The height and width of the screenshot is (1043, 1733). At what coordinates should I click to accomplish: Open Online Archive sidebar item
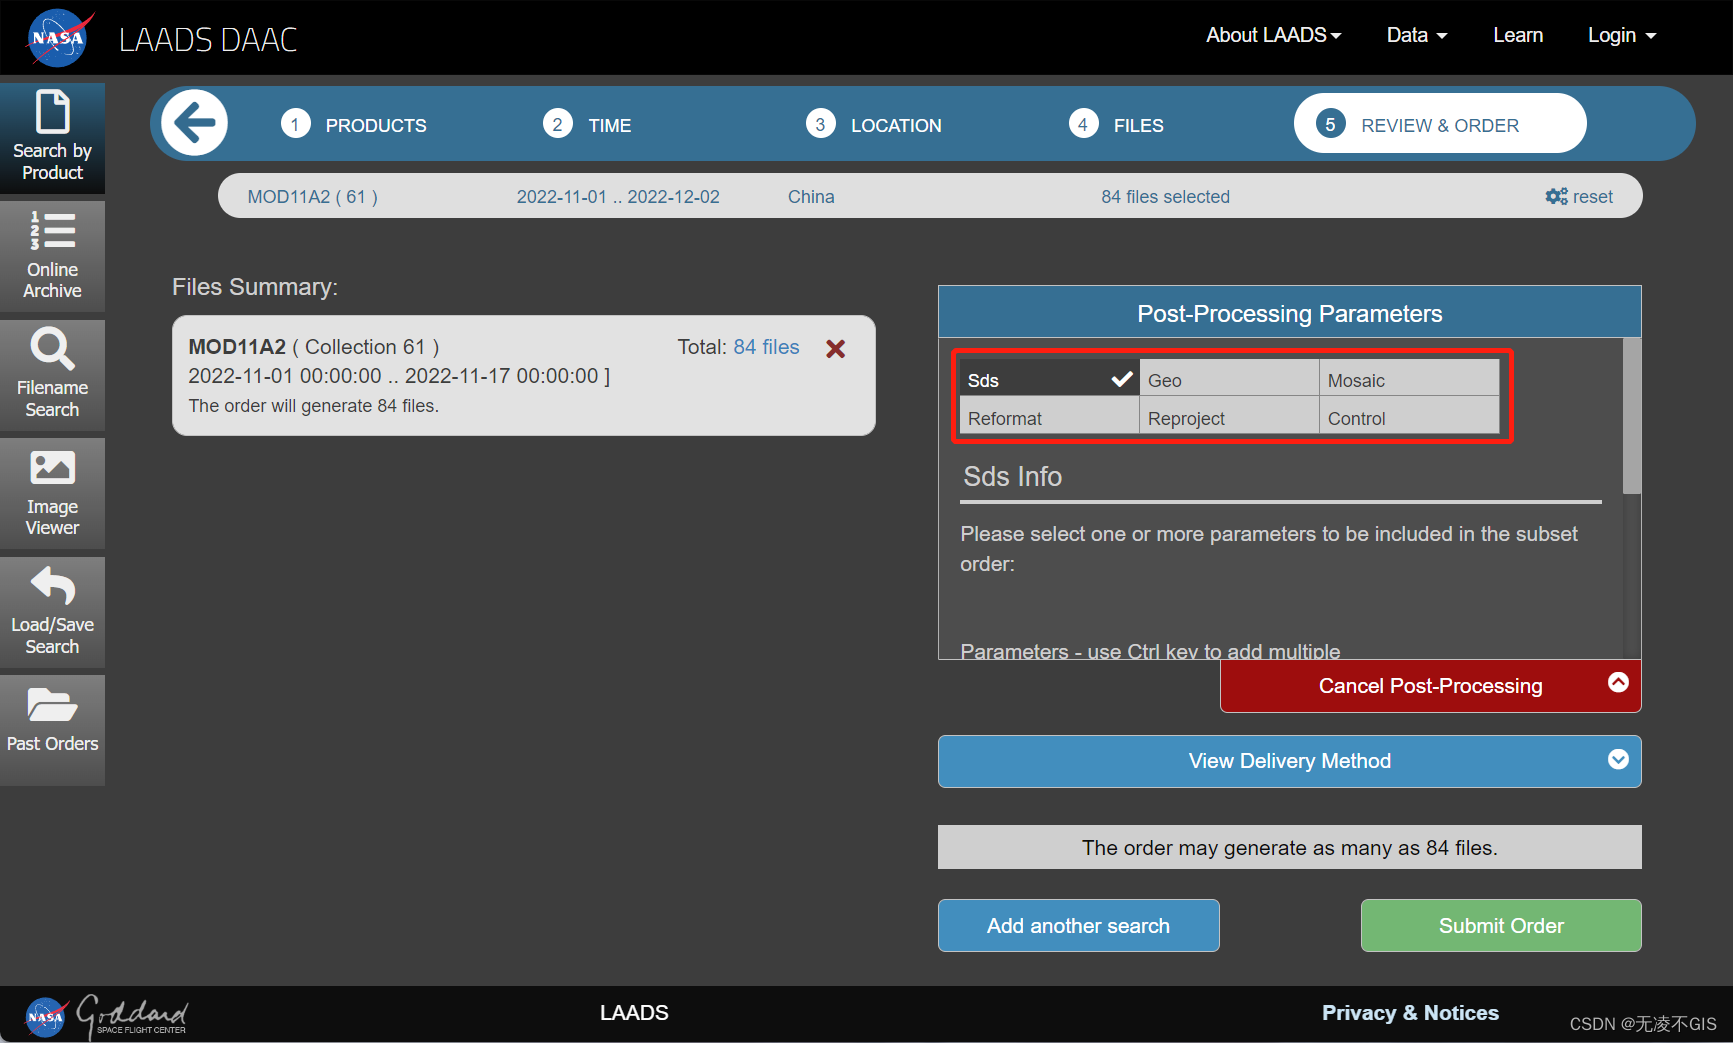[x=52, y=256]
